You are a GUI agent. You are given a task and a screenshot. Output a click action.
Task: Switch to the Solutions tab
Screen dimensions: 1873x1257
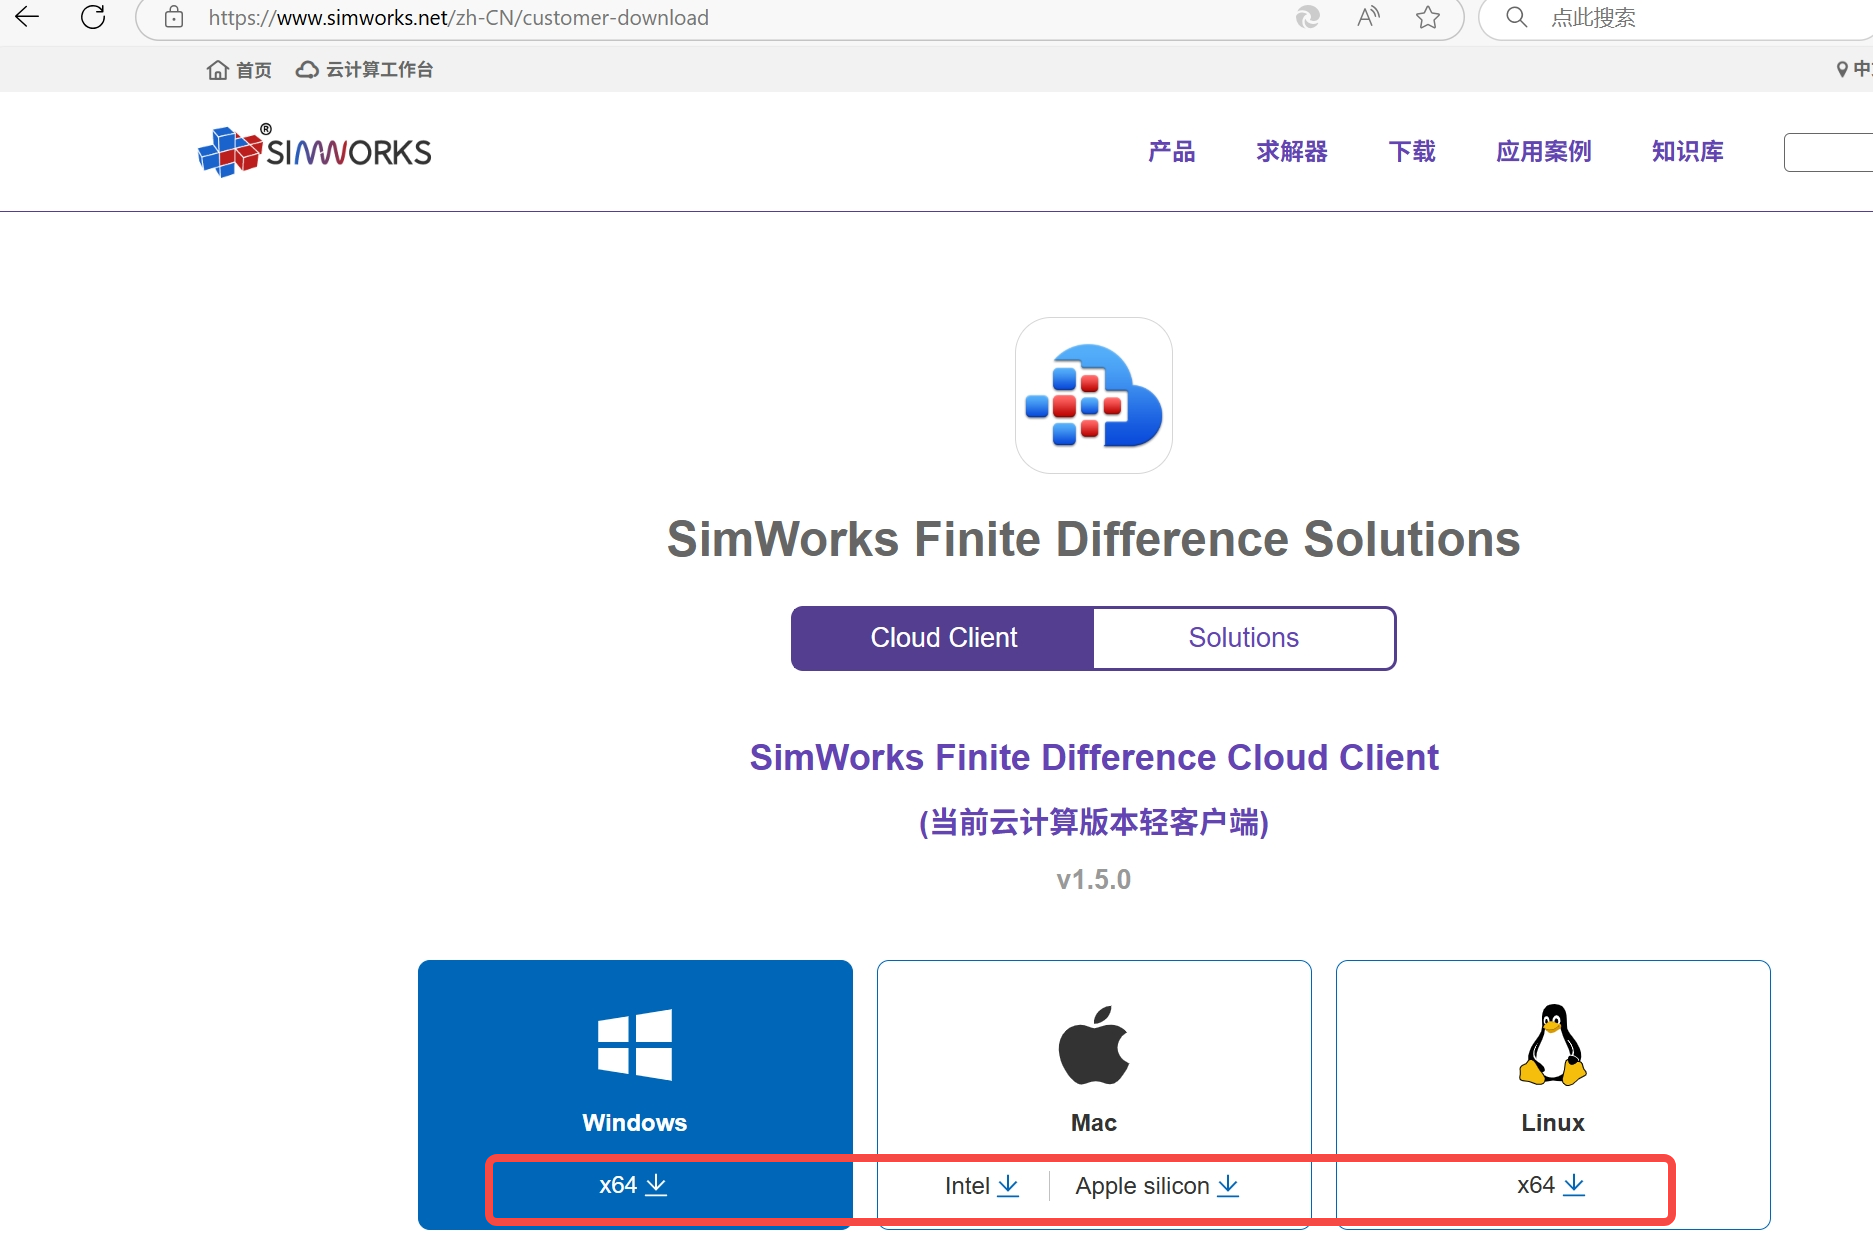(x=1244, y=638)
